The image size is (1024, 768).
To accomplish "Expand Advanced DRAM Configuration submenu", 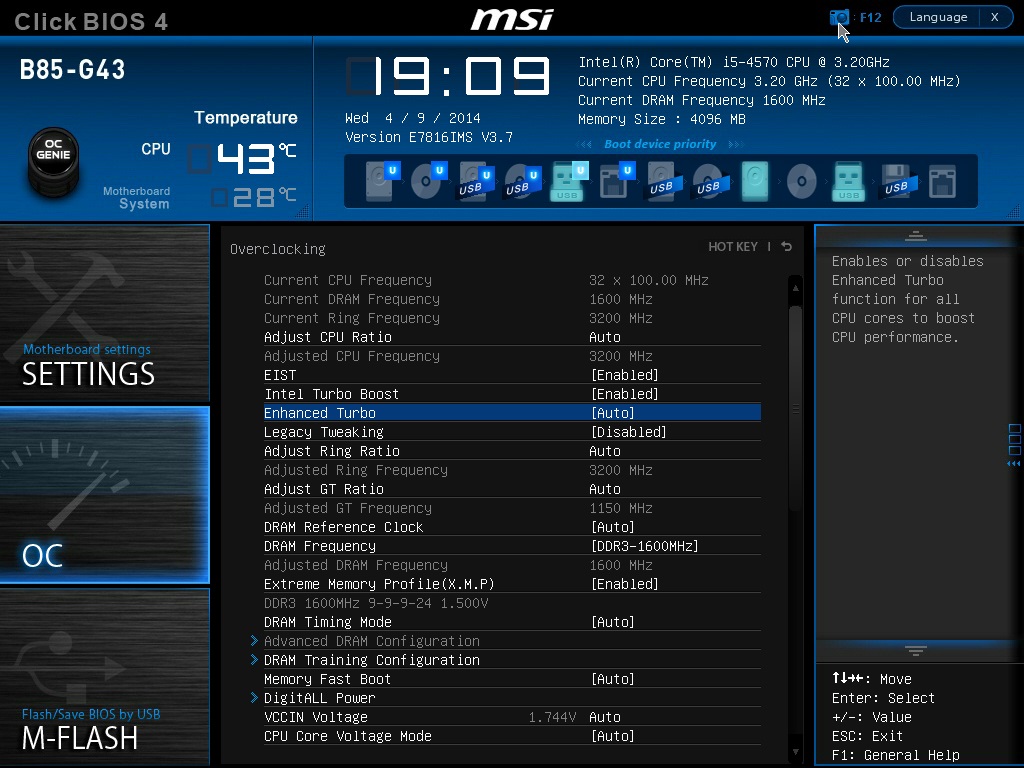I will click(x=372, y=641).
